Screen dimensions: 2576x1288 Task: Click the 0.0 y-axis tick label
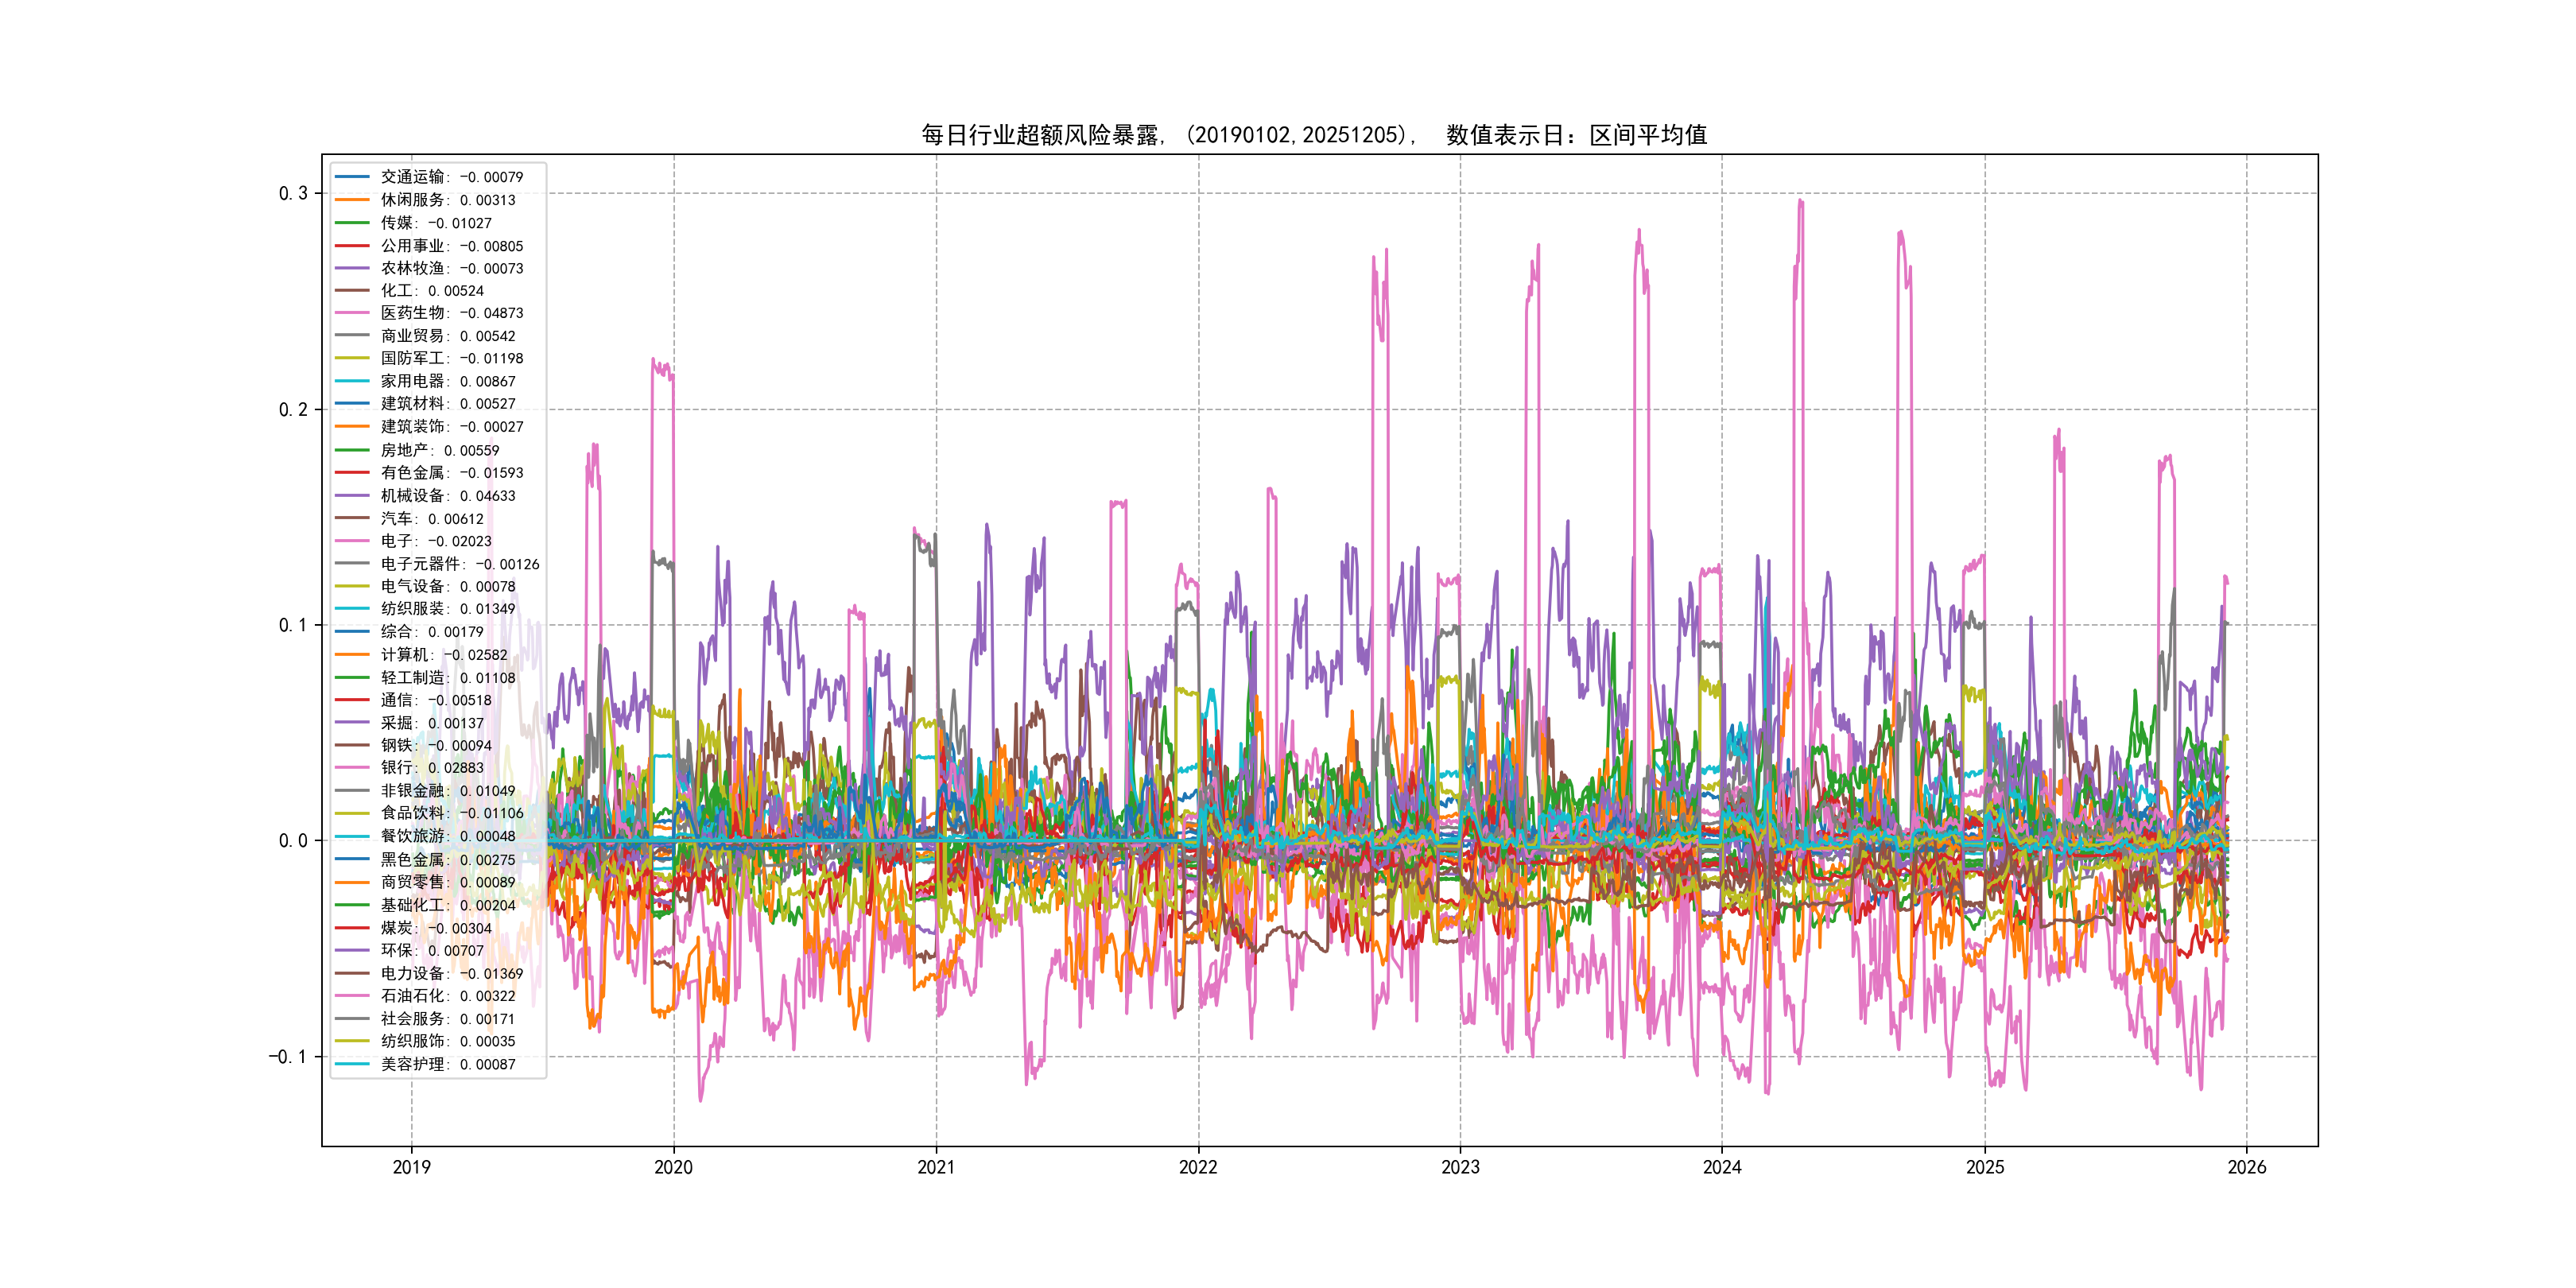[x=293, y=841]
